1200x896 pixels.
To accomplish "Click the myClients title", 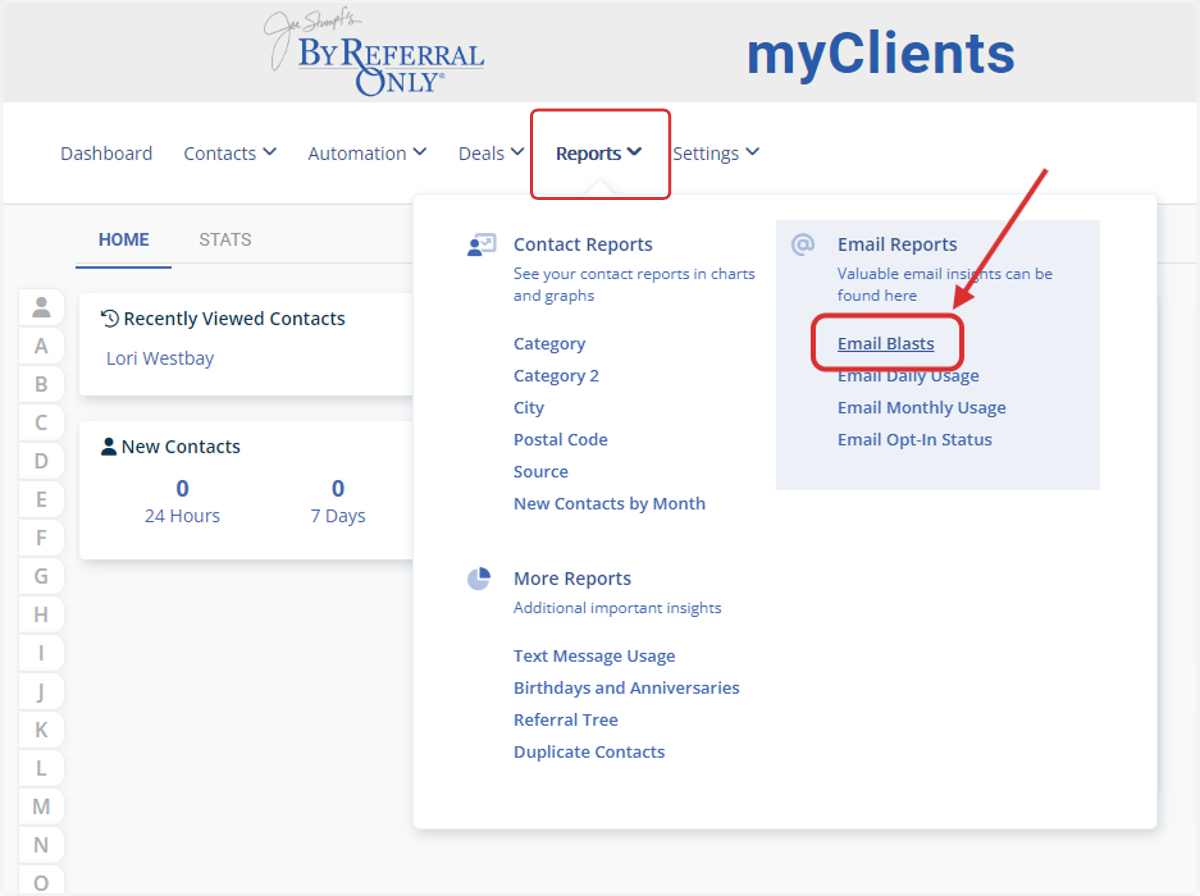I will pyautogui.click(x=881, y=54).
